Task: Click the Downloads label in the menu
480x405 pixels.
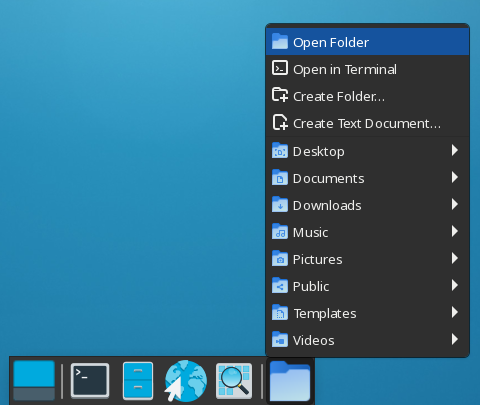Action: [327, 205]
